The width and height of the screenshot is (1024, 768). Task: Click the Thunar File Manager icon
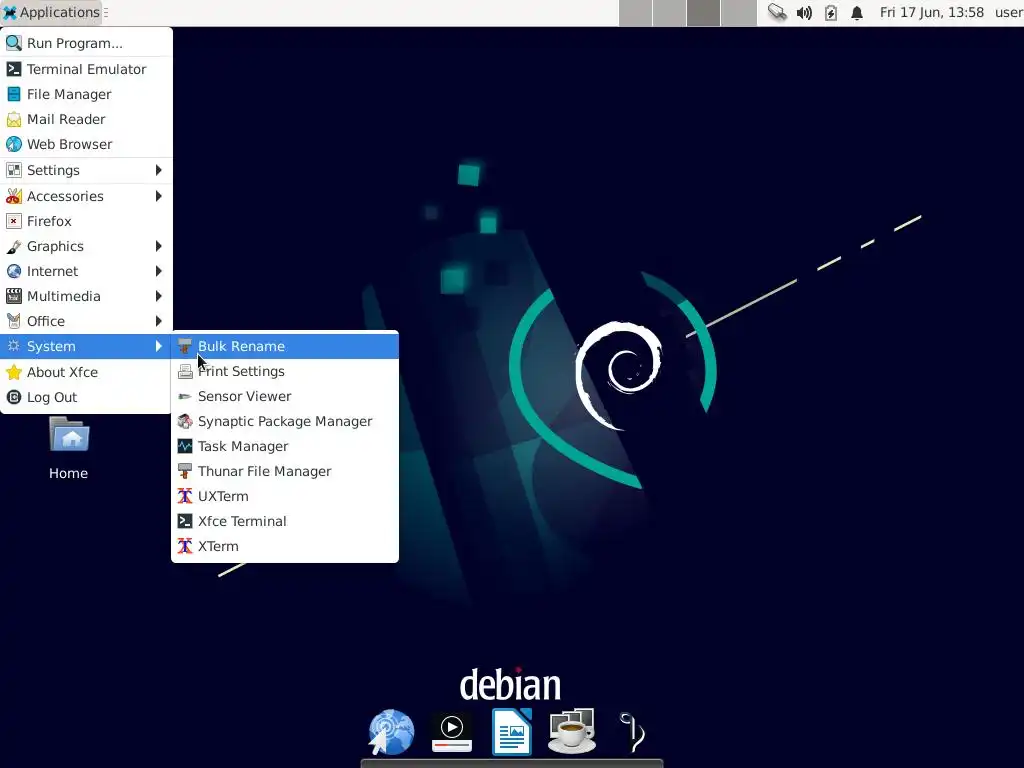pos(185,471)
